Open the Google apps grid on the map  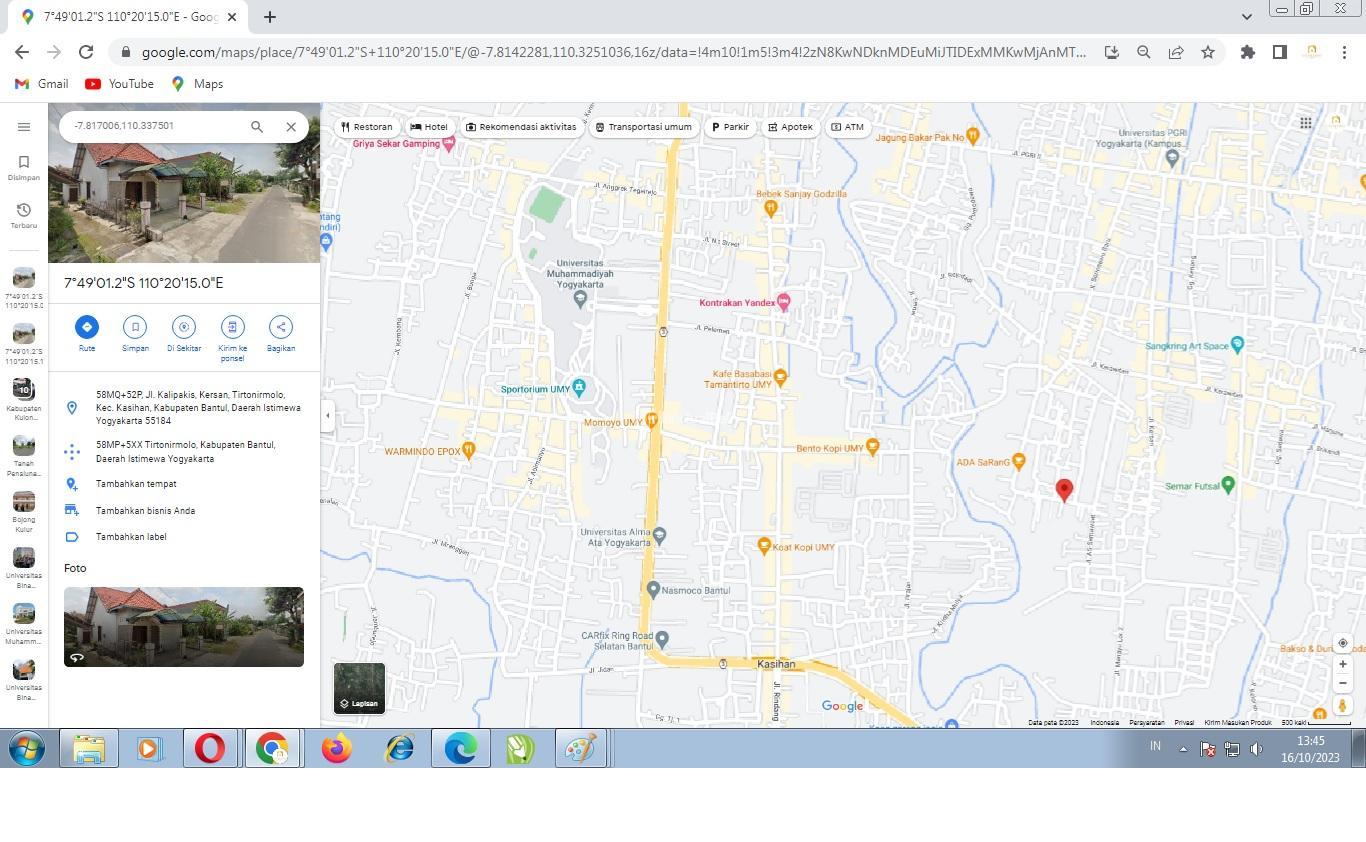(1306, 123)
